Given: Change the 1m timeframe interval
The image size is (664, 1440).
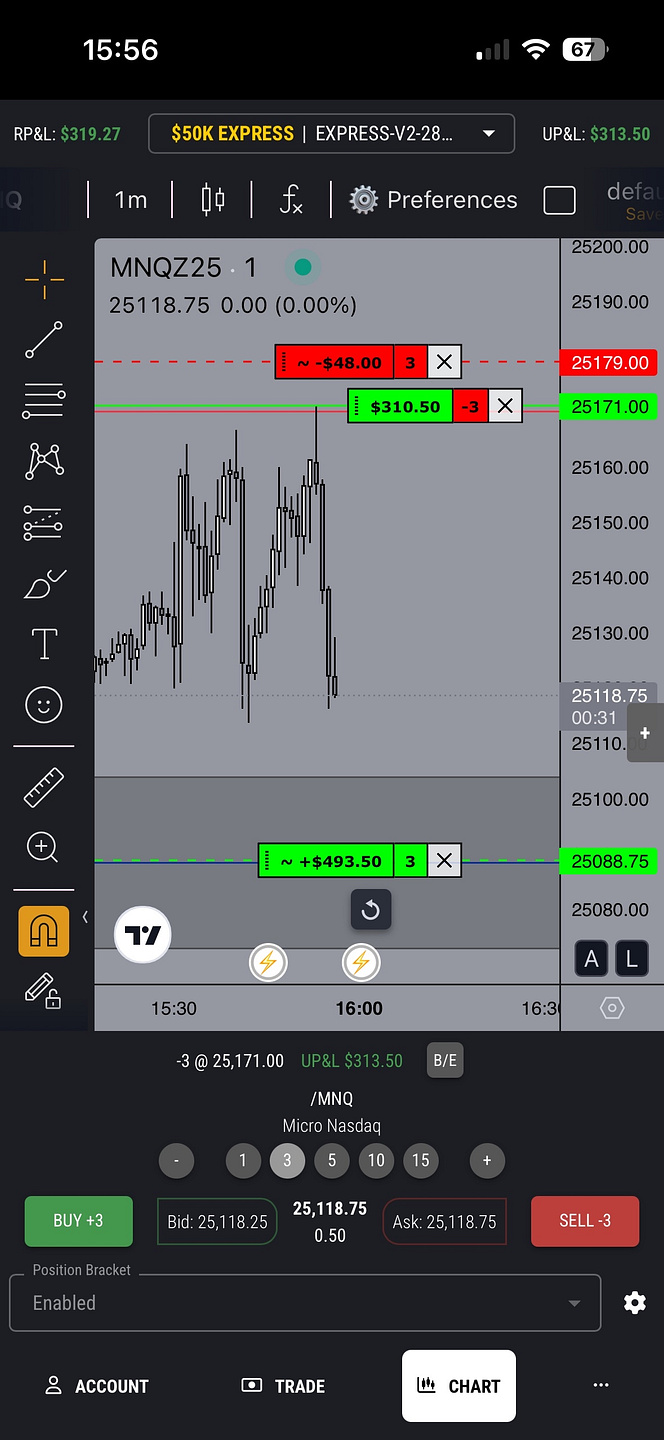Looking at the screenshot, I should click(131, 200).
